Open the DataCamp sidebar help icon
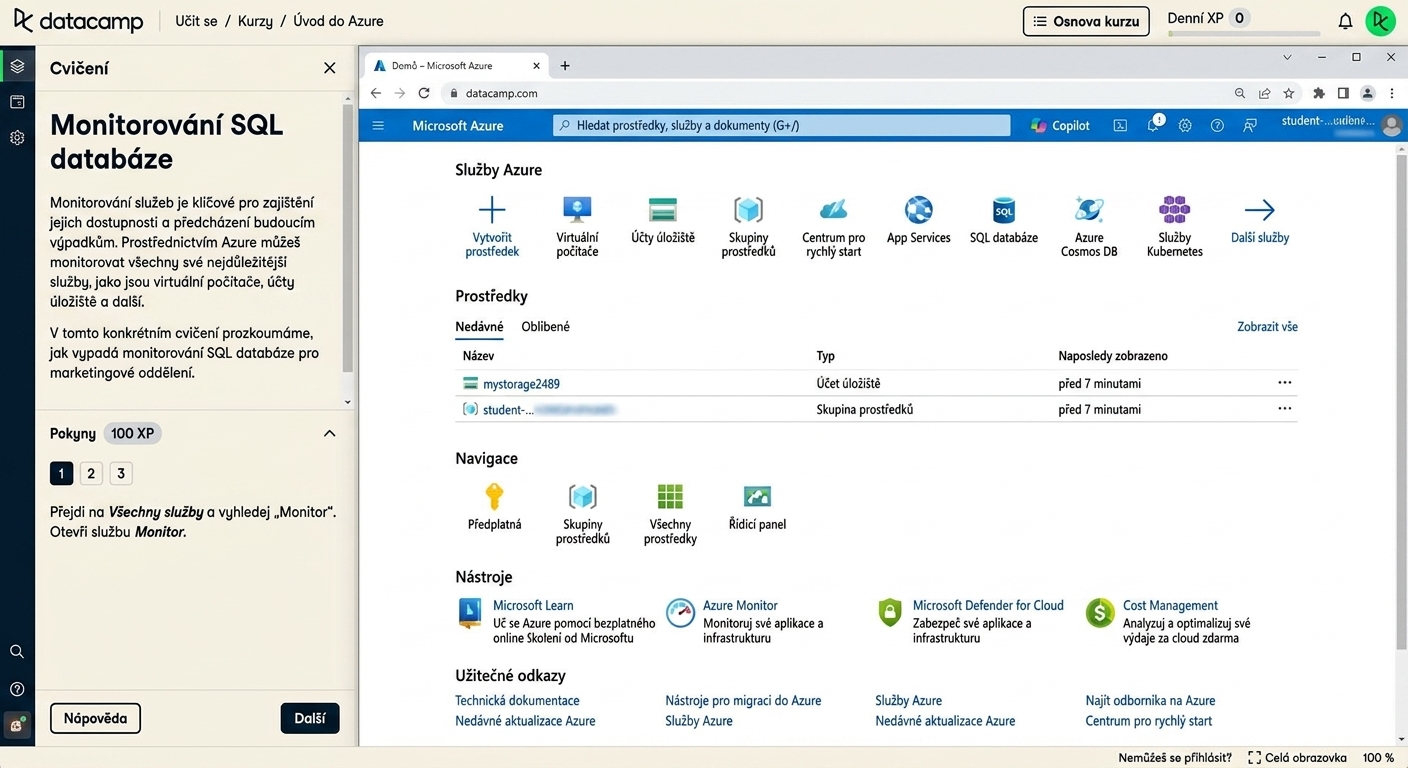Viewport: 1408px width, 768px height. click(x=17, y=689)
